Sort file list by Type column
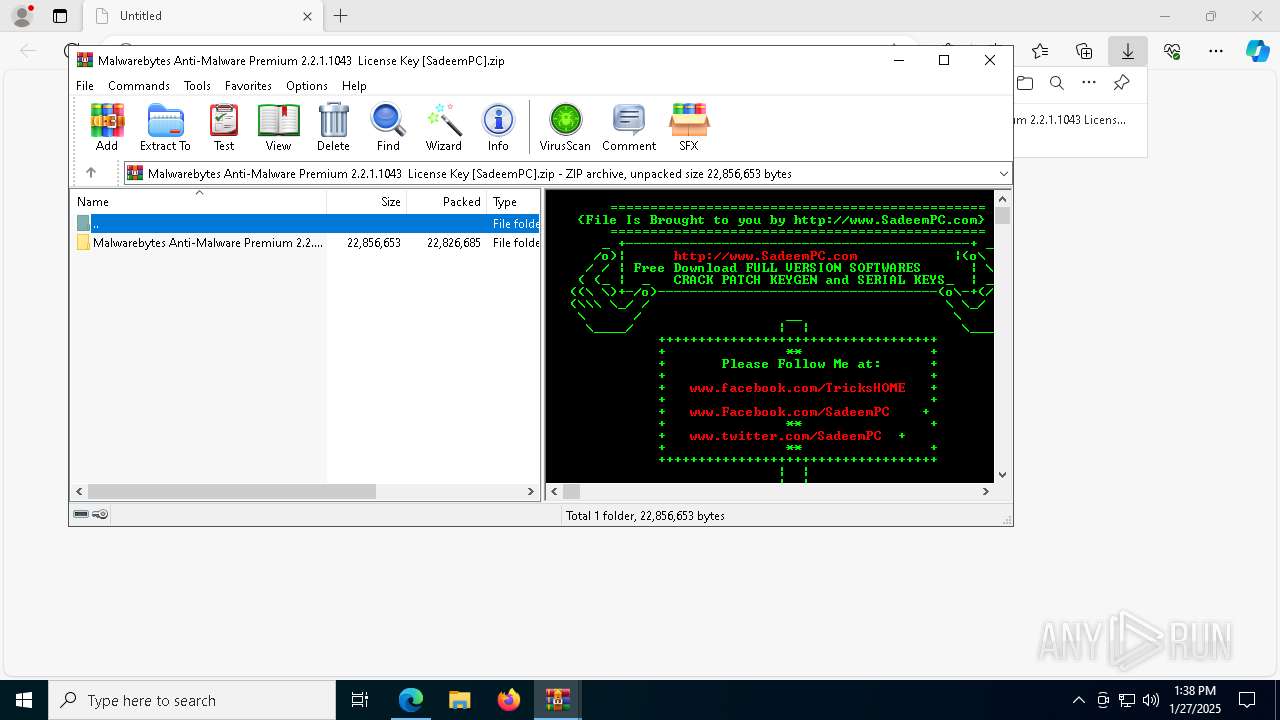This screenshot has width=1280, height=720. pos(514,201)
